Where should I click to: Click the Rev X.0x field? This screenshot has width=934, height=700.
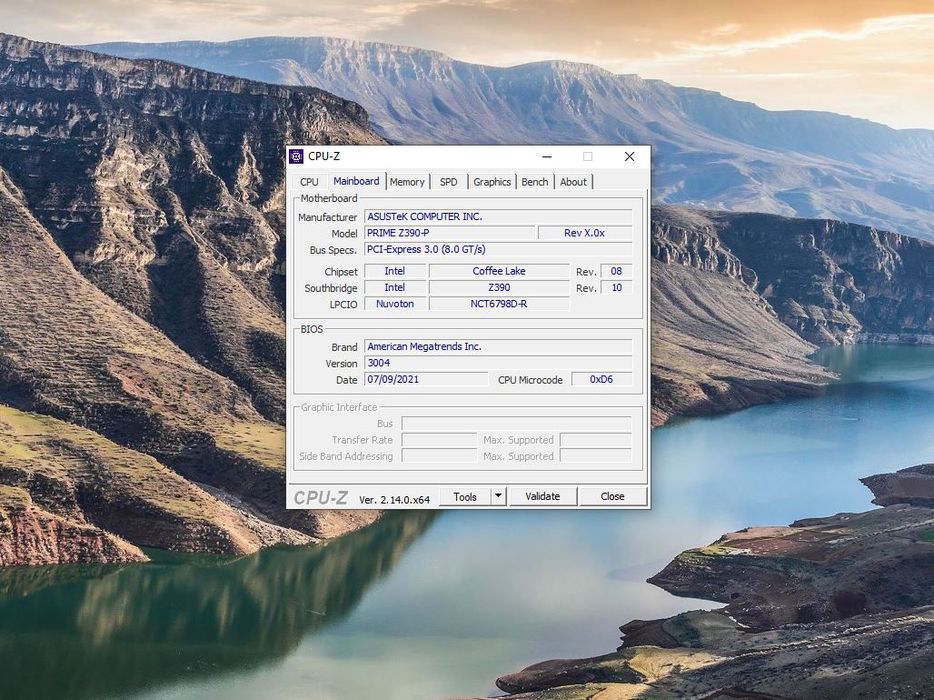click(584, 233)
